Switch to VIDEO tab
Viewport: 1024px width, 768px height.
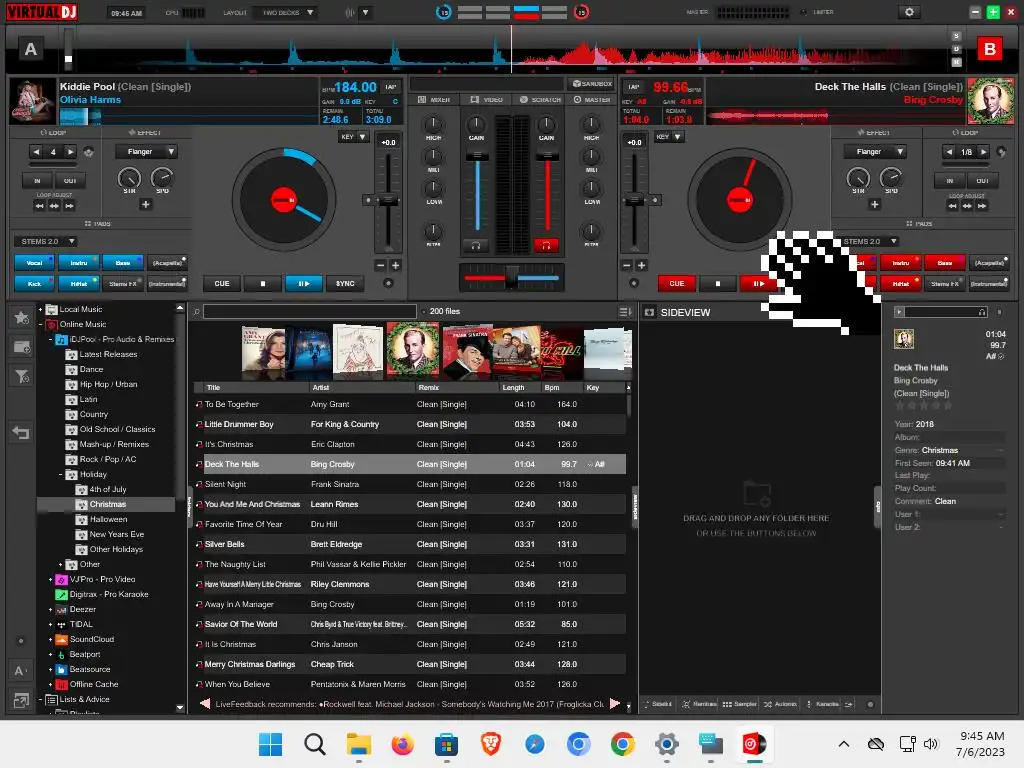pos(487,100)
